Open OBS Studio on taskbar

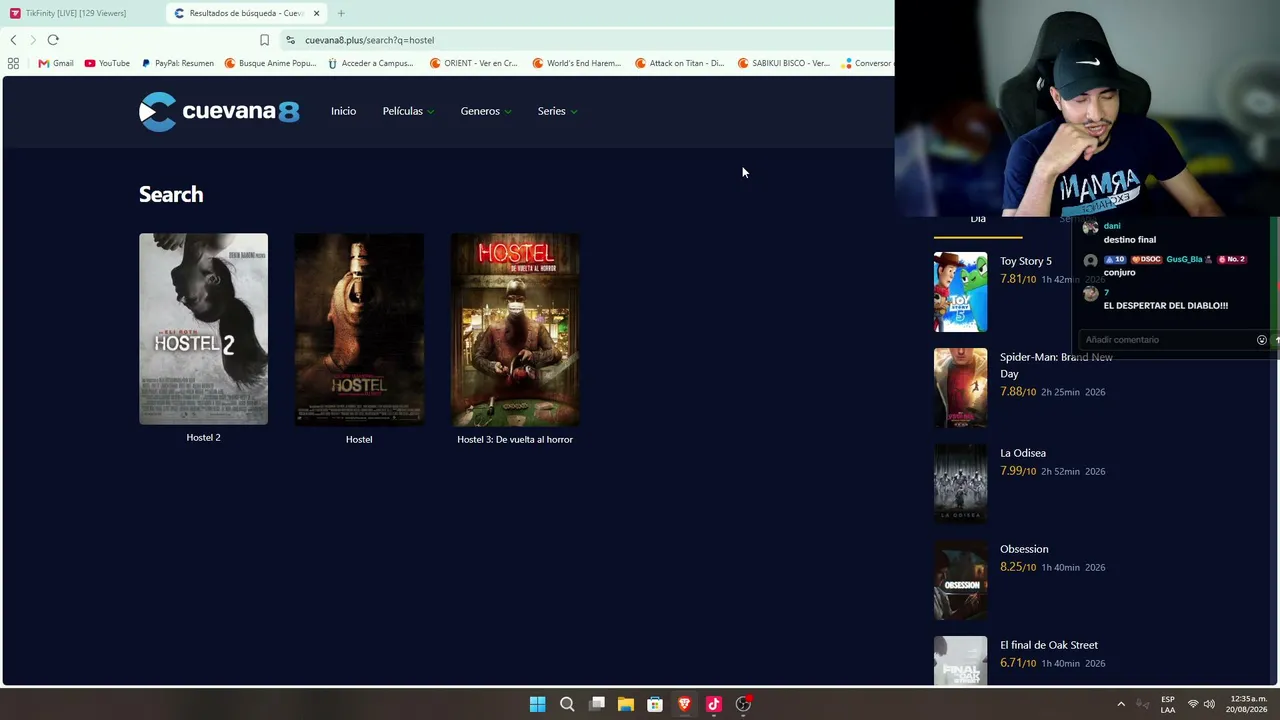743,704
